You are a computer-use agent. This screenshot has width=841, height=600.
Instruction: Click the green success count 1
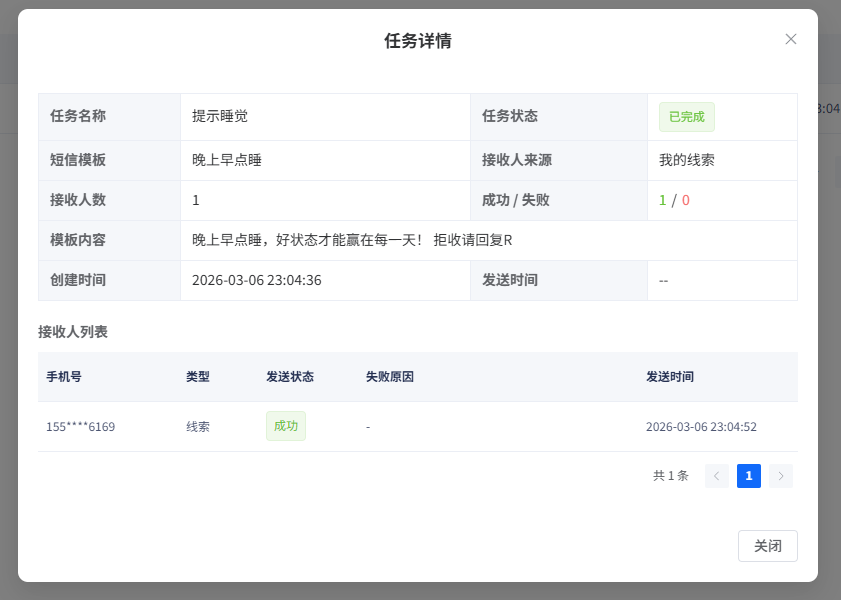662,200
